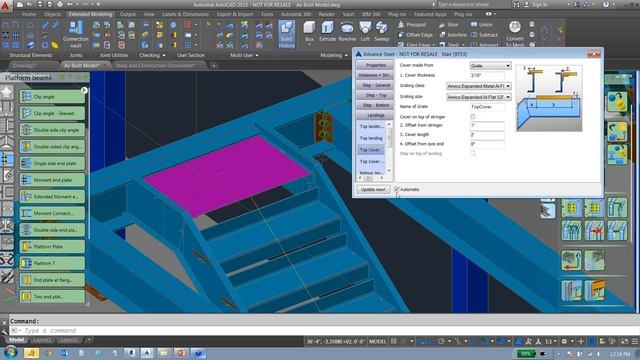Select the Box solid tool
The height and width of the screenshot is (360, 640).
coord(309,31)
